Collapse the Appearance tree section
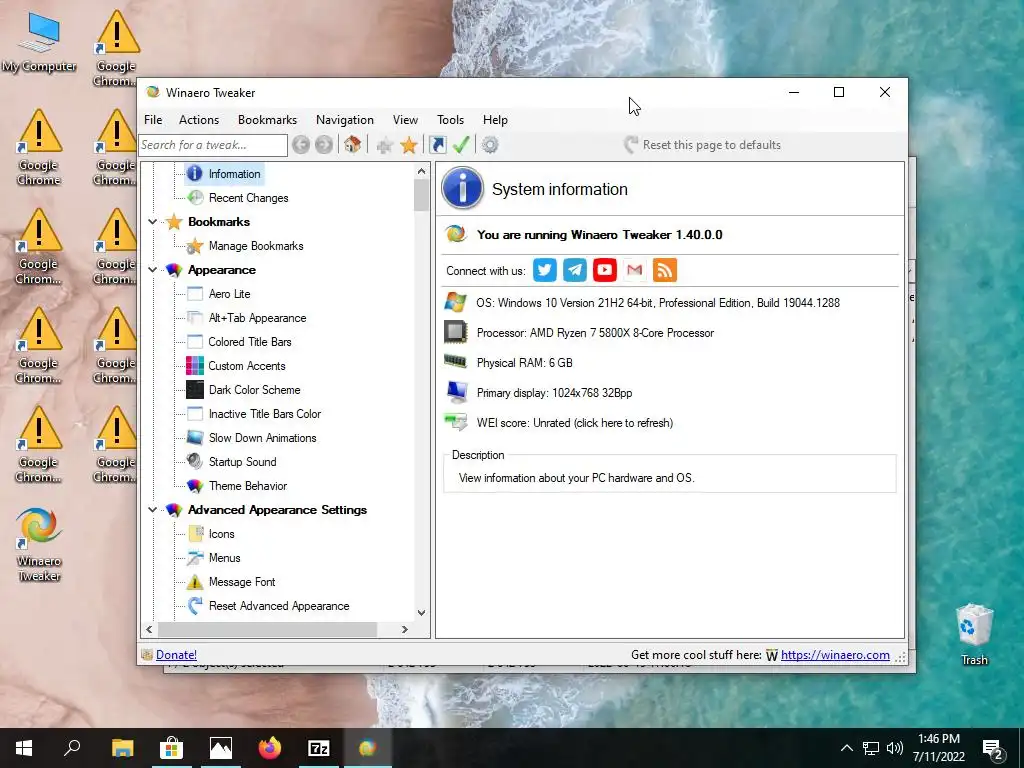 point(152,270)
